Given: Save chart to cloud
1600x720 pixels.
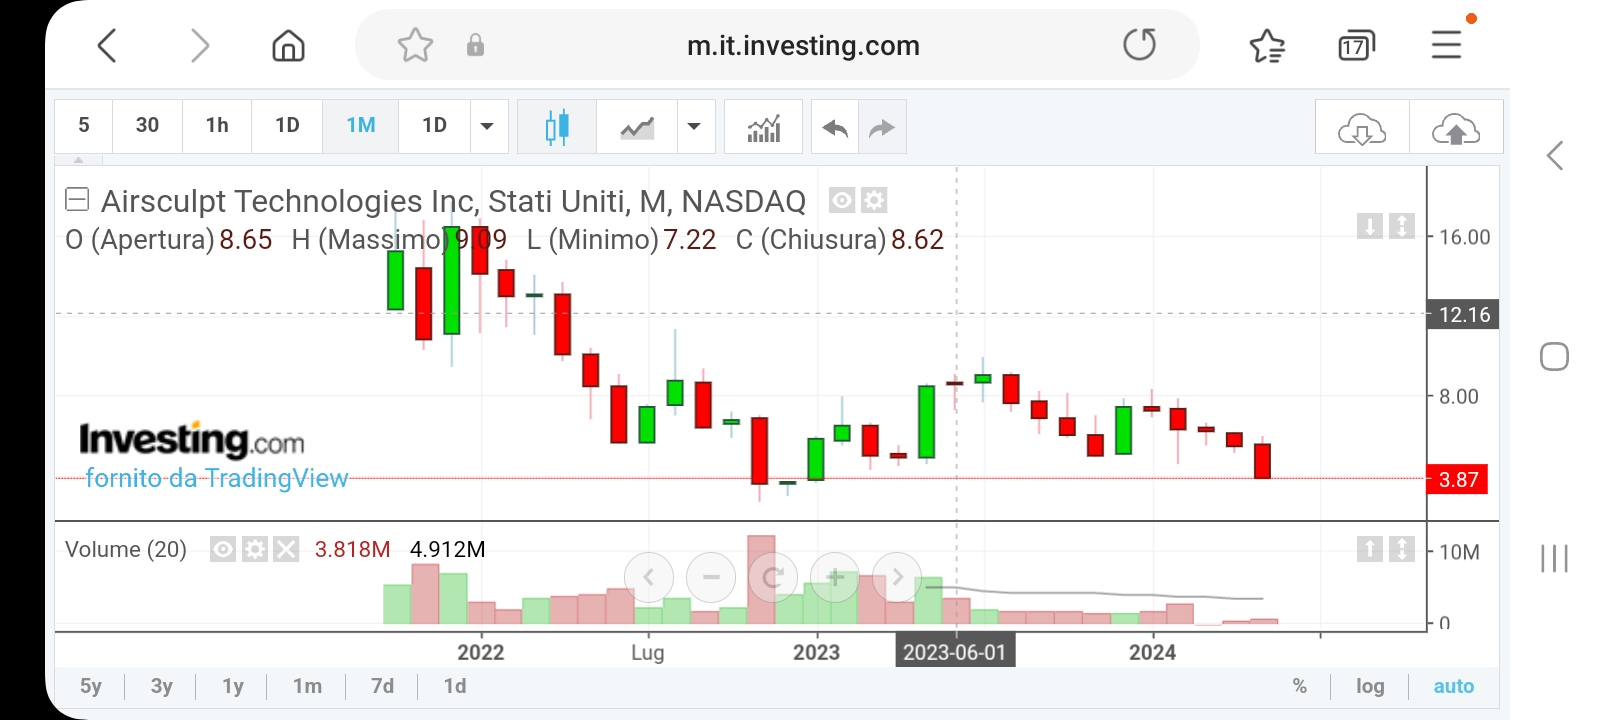Looking at the screenshot, I should 1456,128.
